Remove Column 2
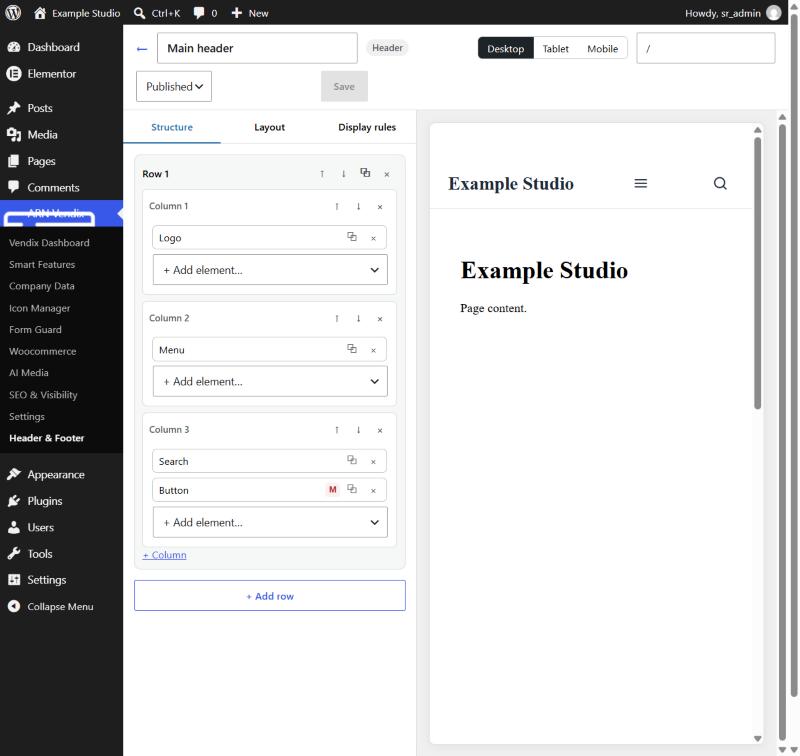Viewport: 800px width, 756px height. coord(380,319)
